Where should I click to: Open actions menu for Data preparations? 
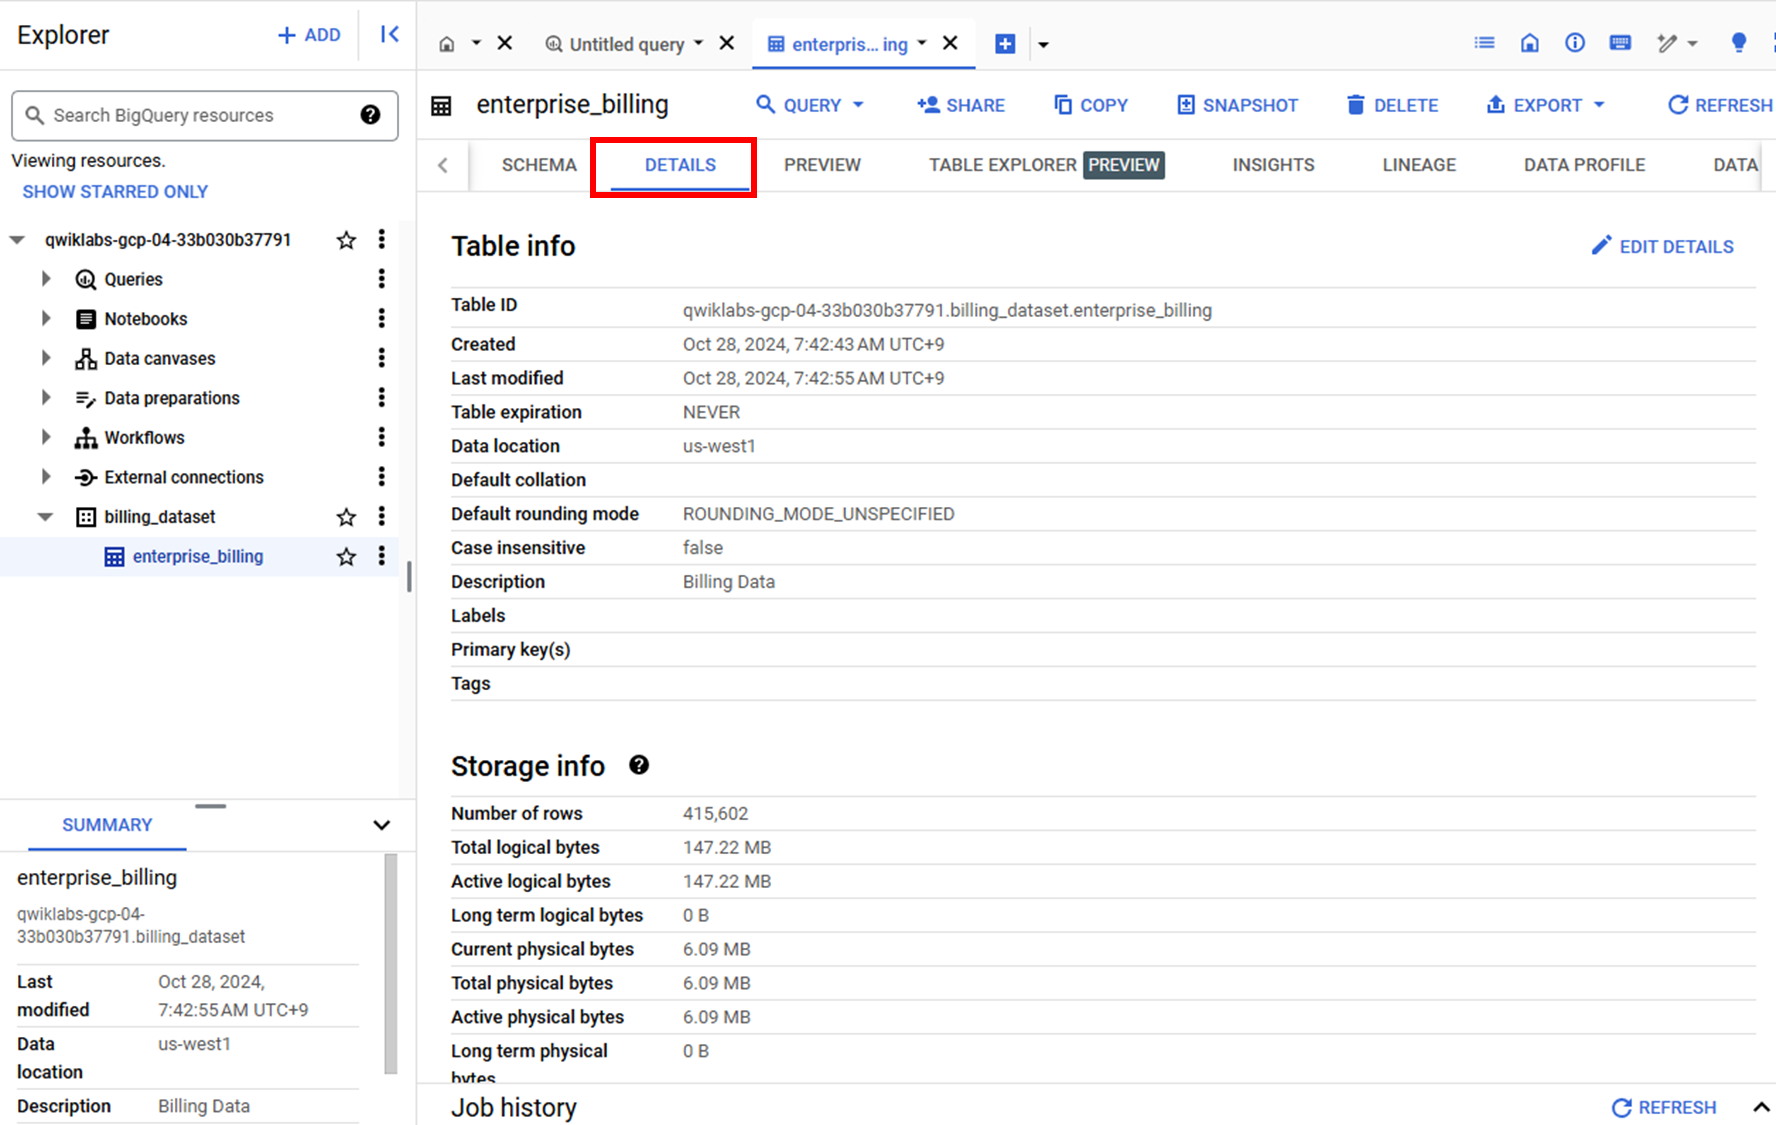(381, 398)
